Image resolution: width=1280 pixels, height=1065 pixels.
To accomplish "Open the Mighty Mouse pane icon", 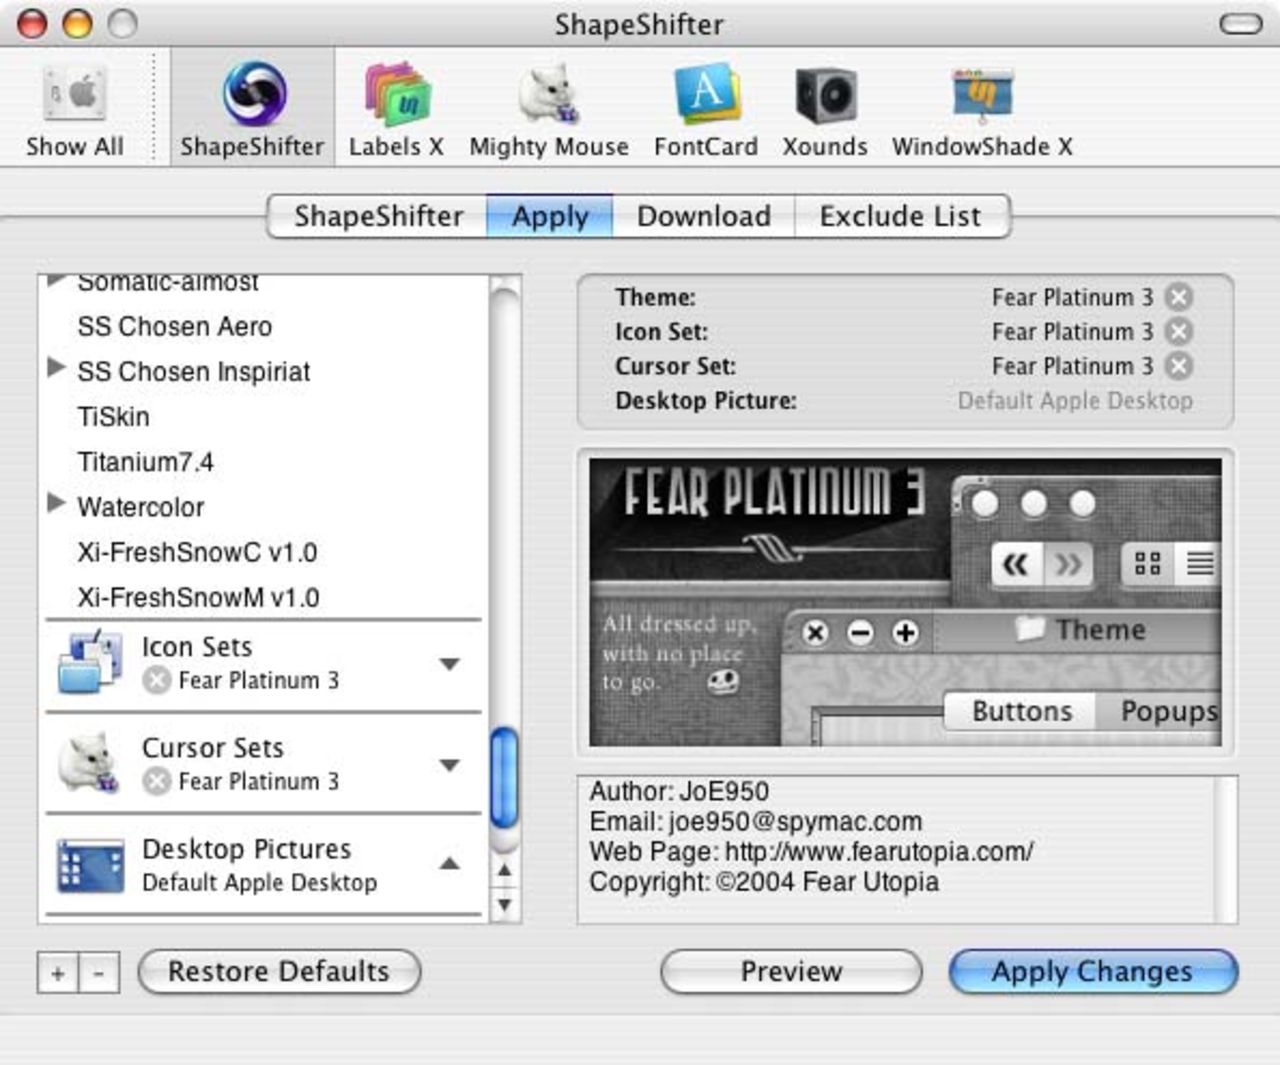I will [548, 97].
